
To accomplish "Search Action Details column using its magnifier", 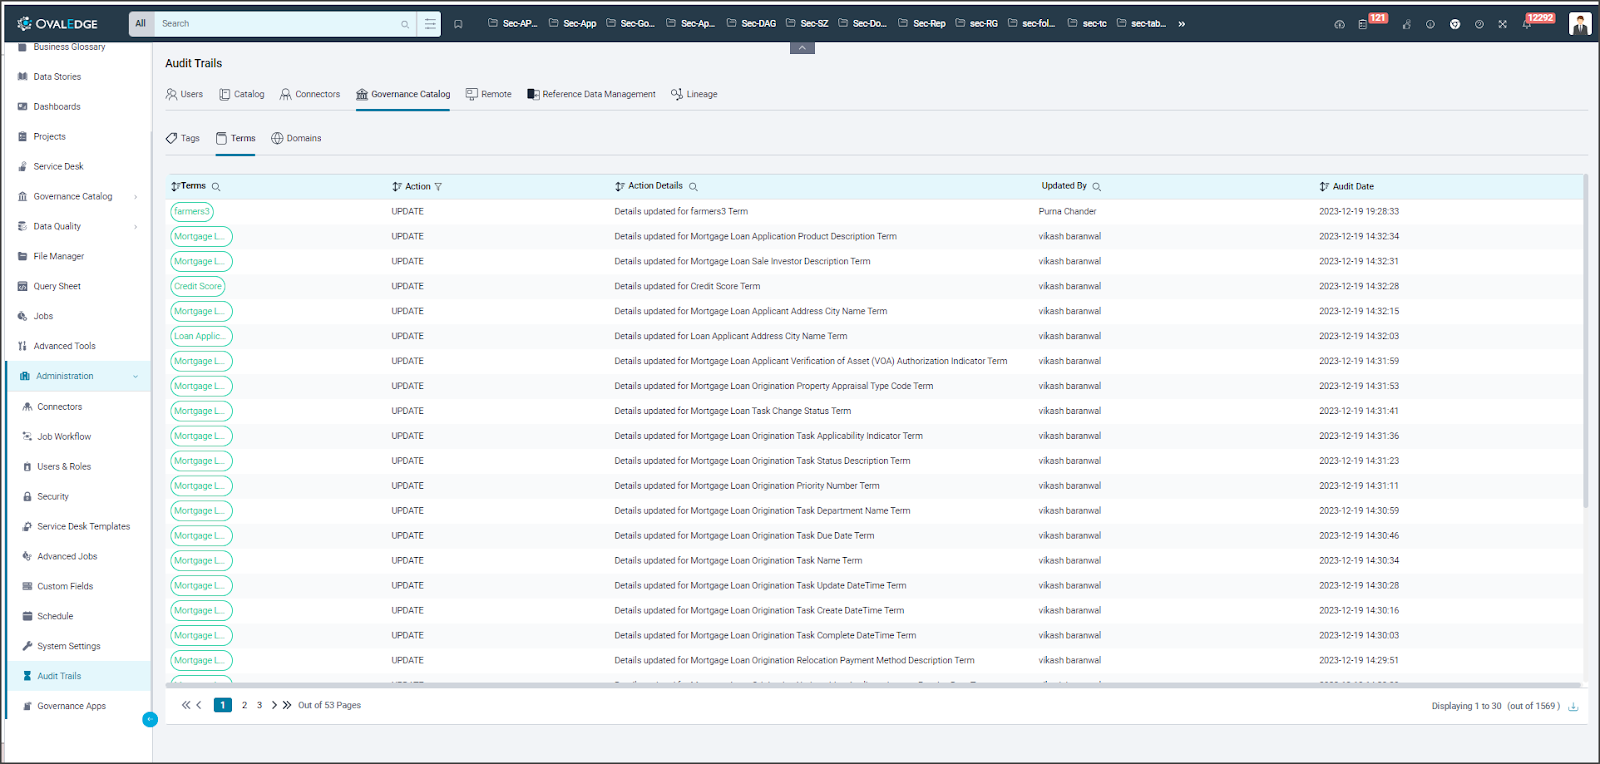I will [x=693, y=187].
